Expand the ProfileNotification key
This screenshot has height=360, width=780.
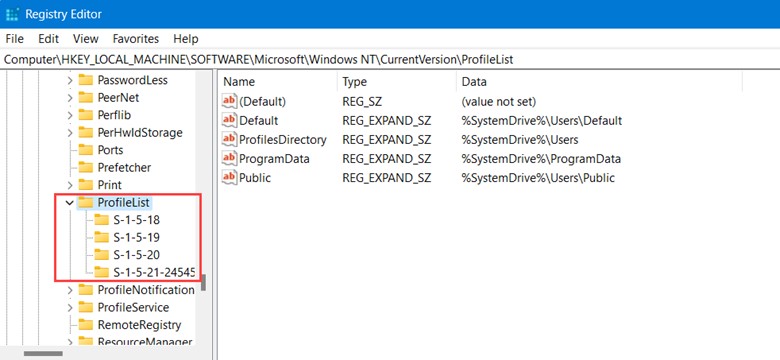click(70, 290)
